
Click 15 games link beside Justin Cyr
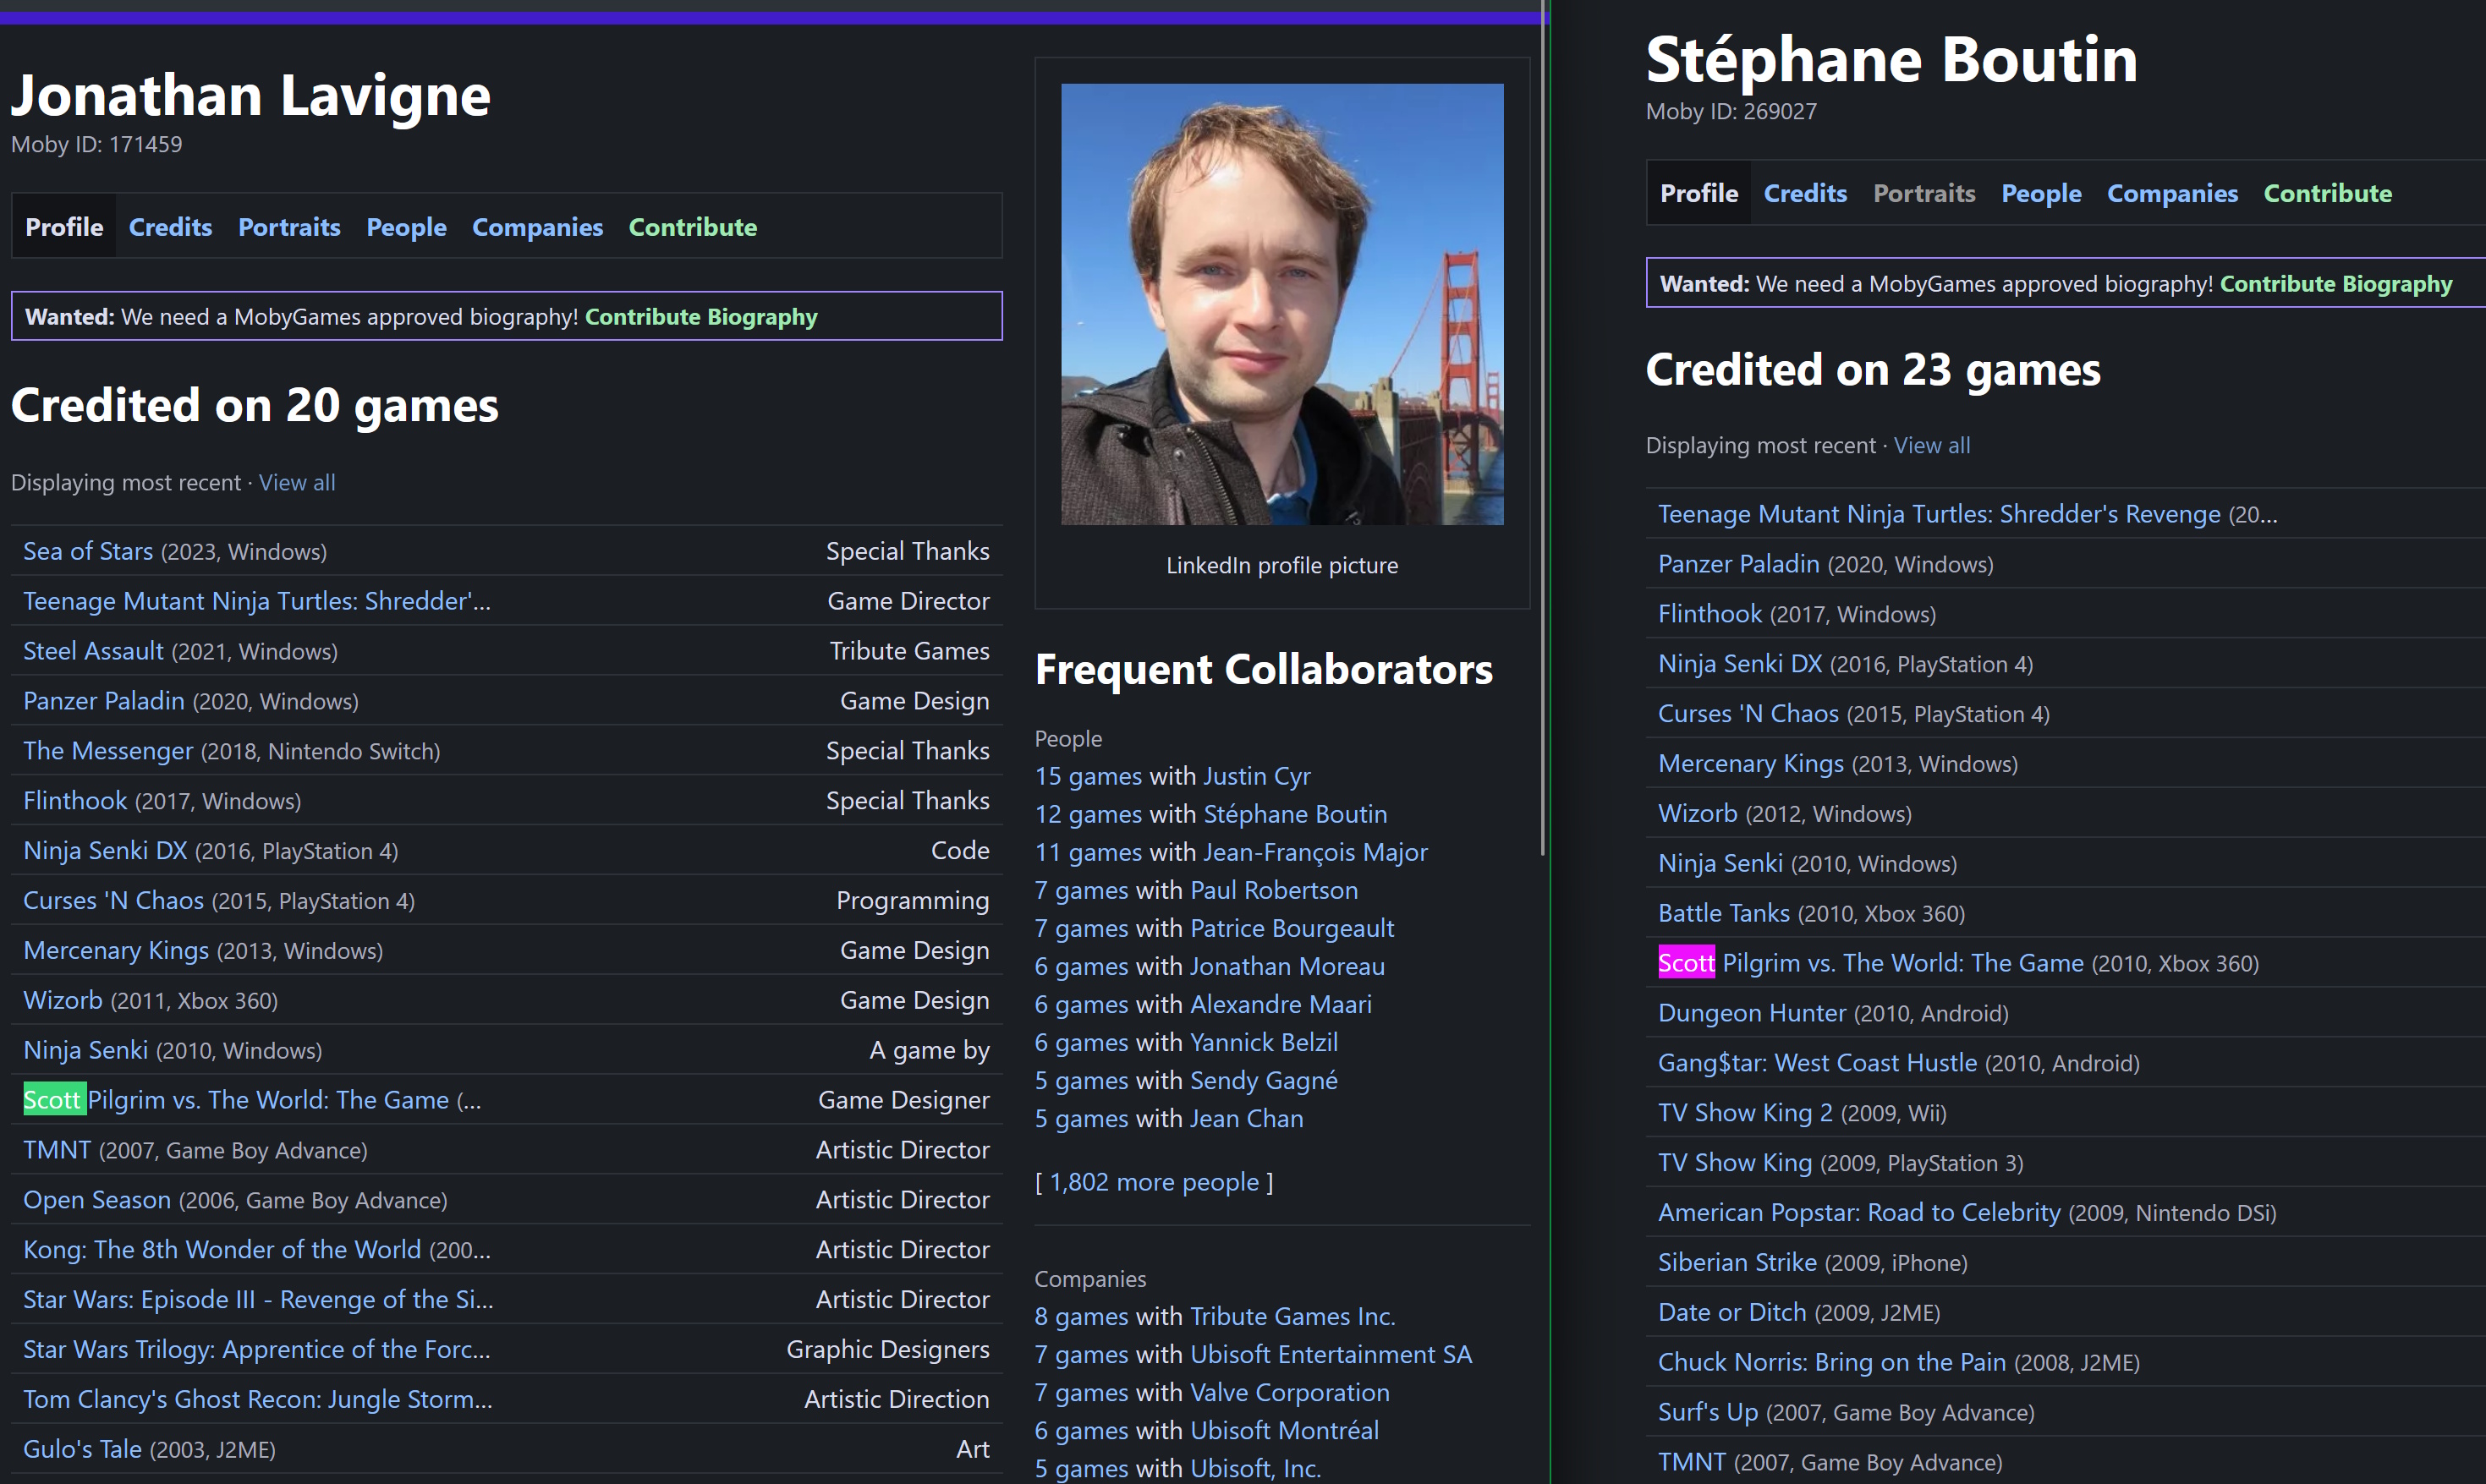click(1088, 776)
